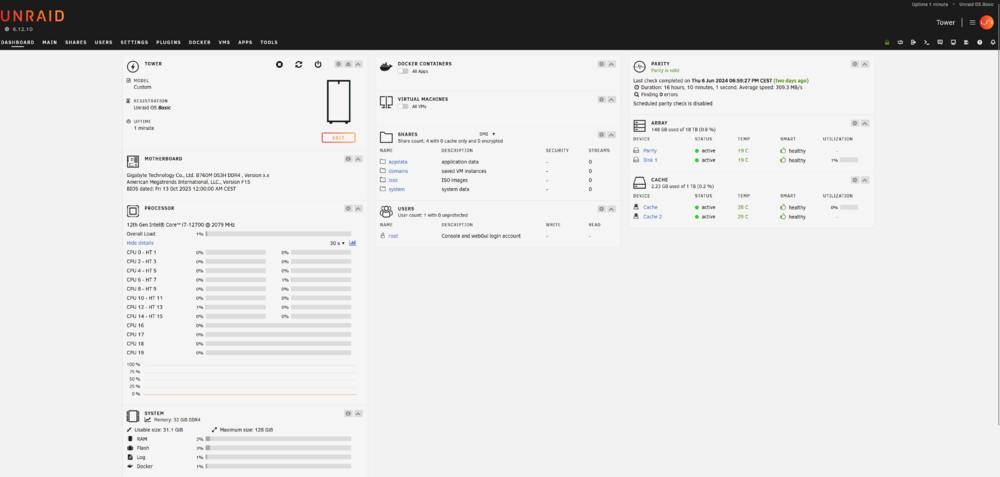Click the Shutdown power icon in Tower panel
Image resolution: width=1000 pixels, height=477 pixels.
pos(318,64)
